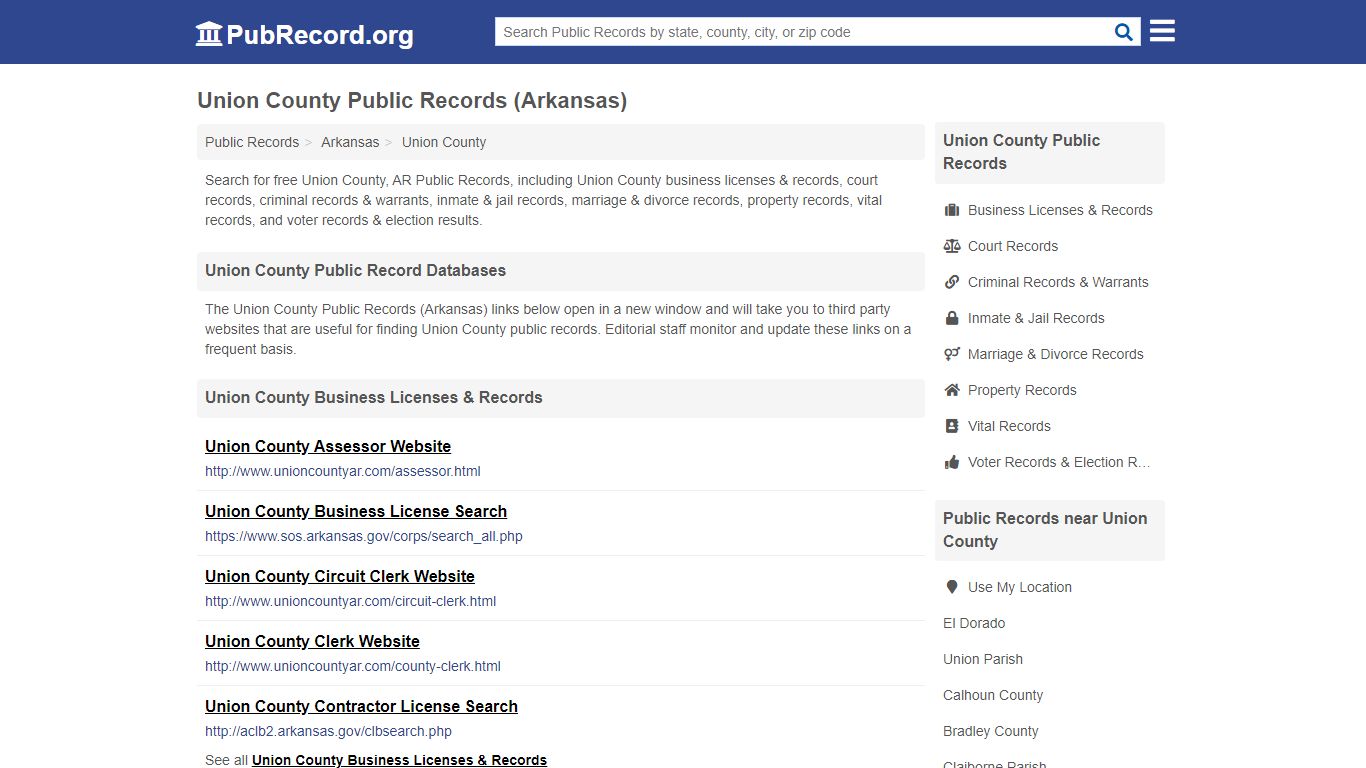Select Criminal Records & Warrants in sidebar
The image size is (1366, 768).
point(1058,282)
